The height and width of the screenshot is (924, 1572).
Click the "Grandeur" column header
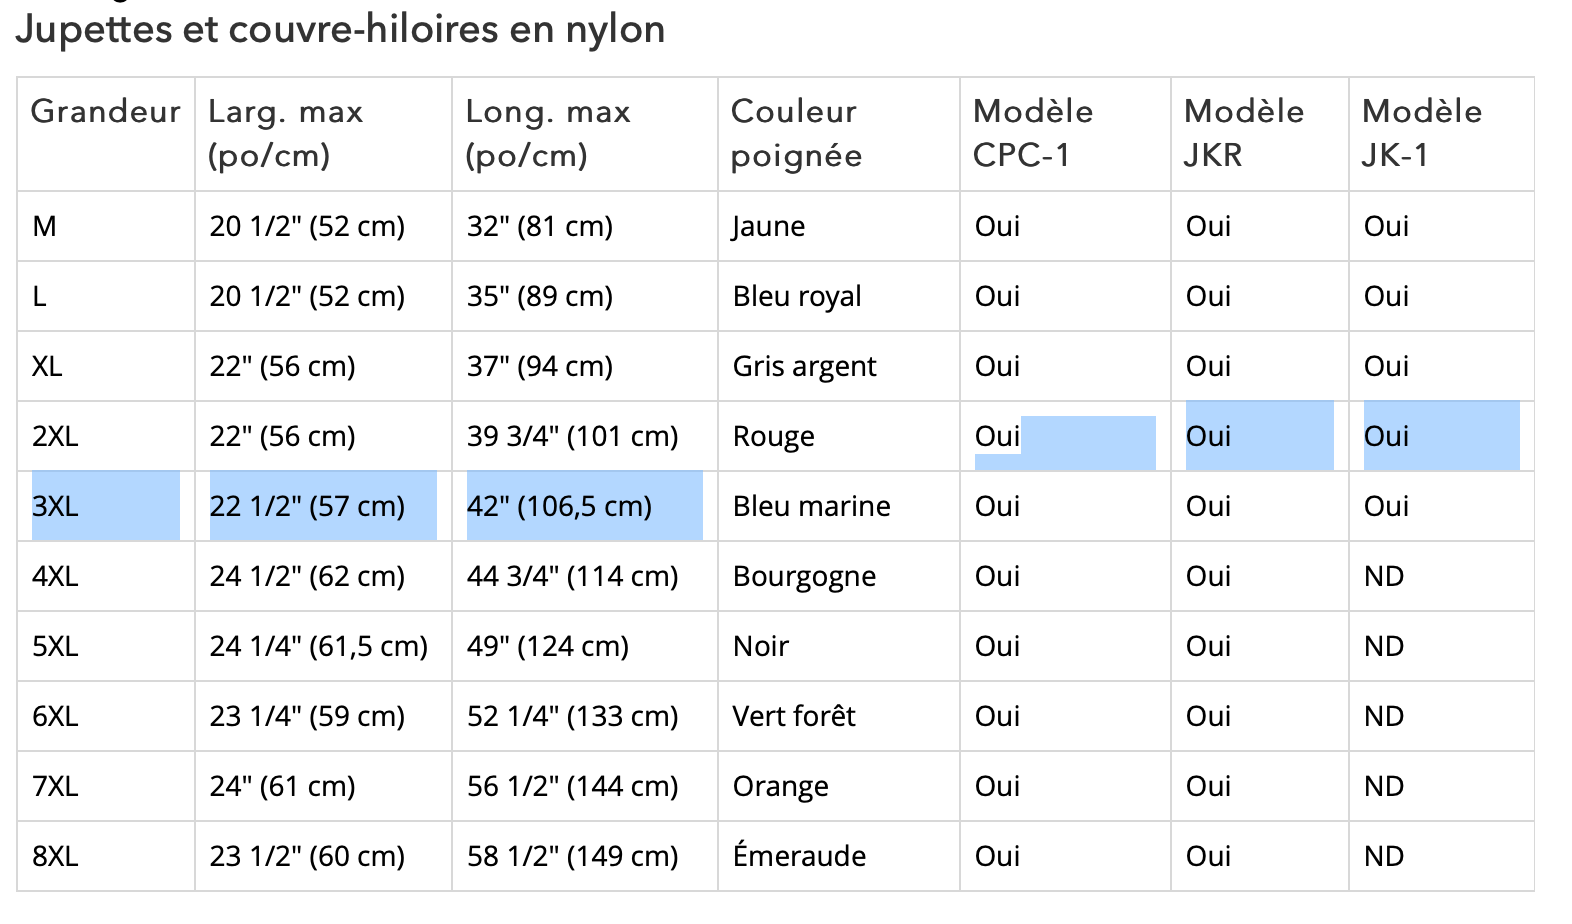click(x=105, y=111)
